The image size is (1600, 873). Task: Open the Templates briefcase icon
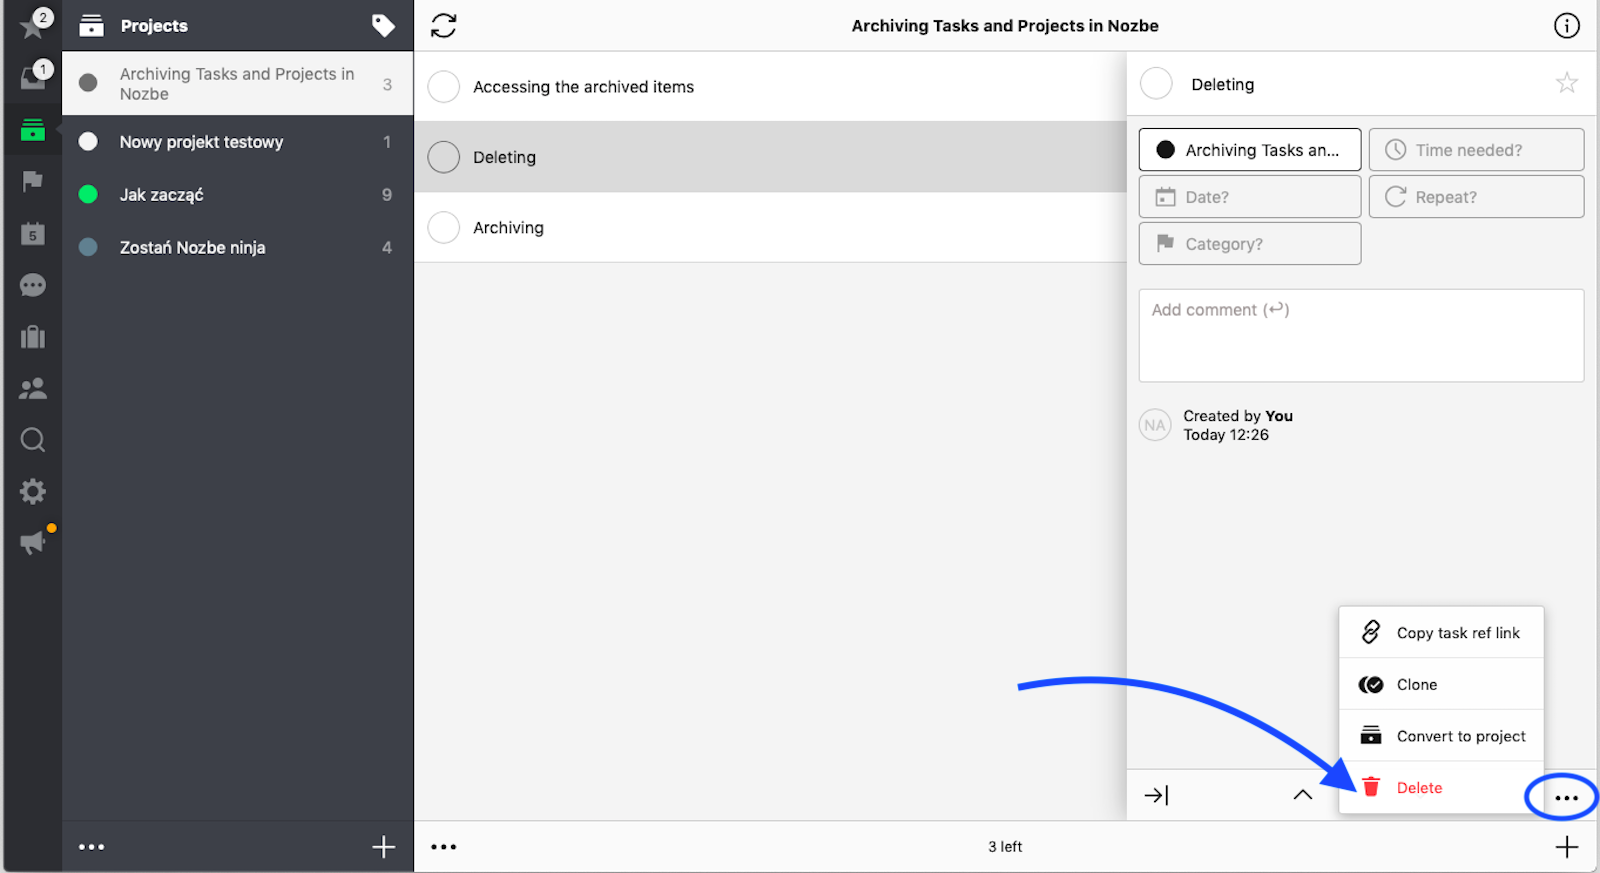[x=33, y=337]
